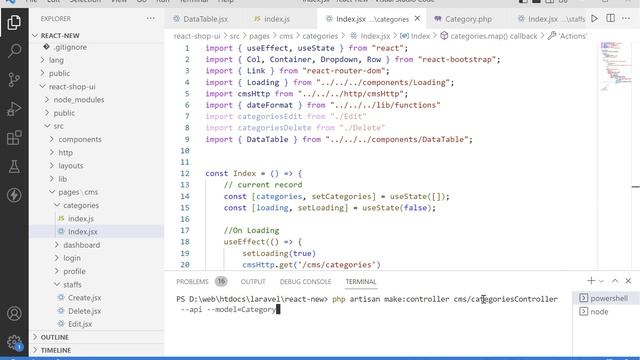Open Explorer more actions ellipsis
Screen dimensions: 640x360
[151, 19]
